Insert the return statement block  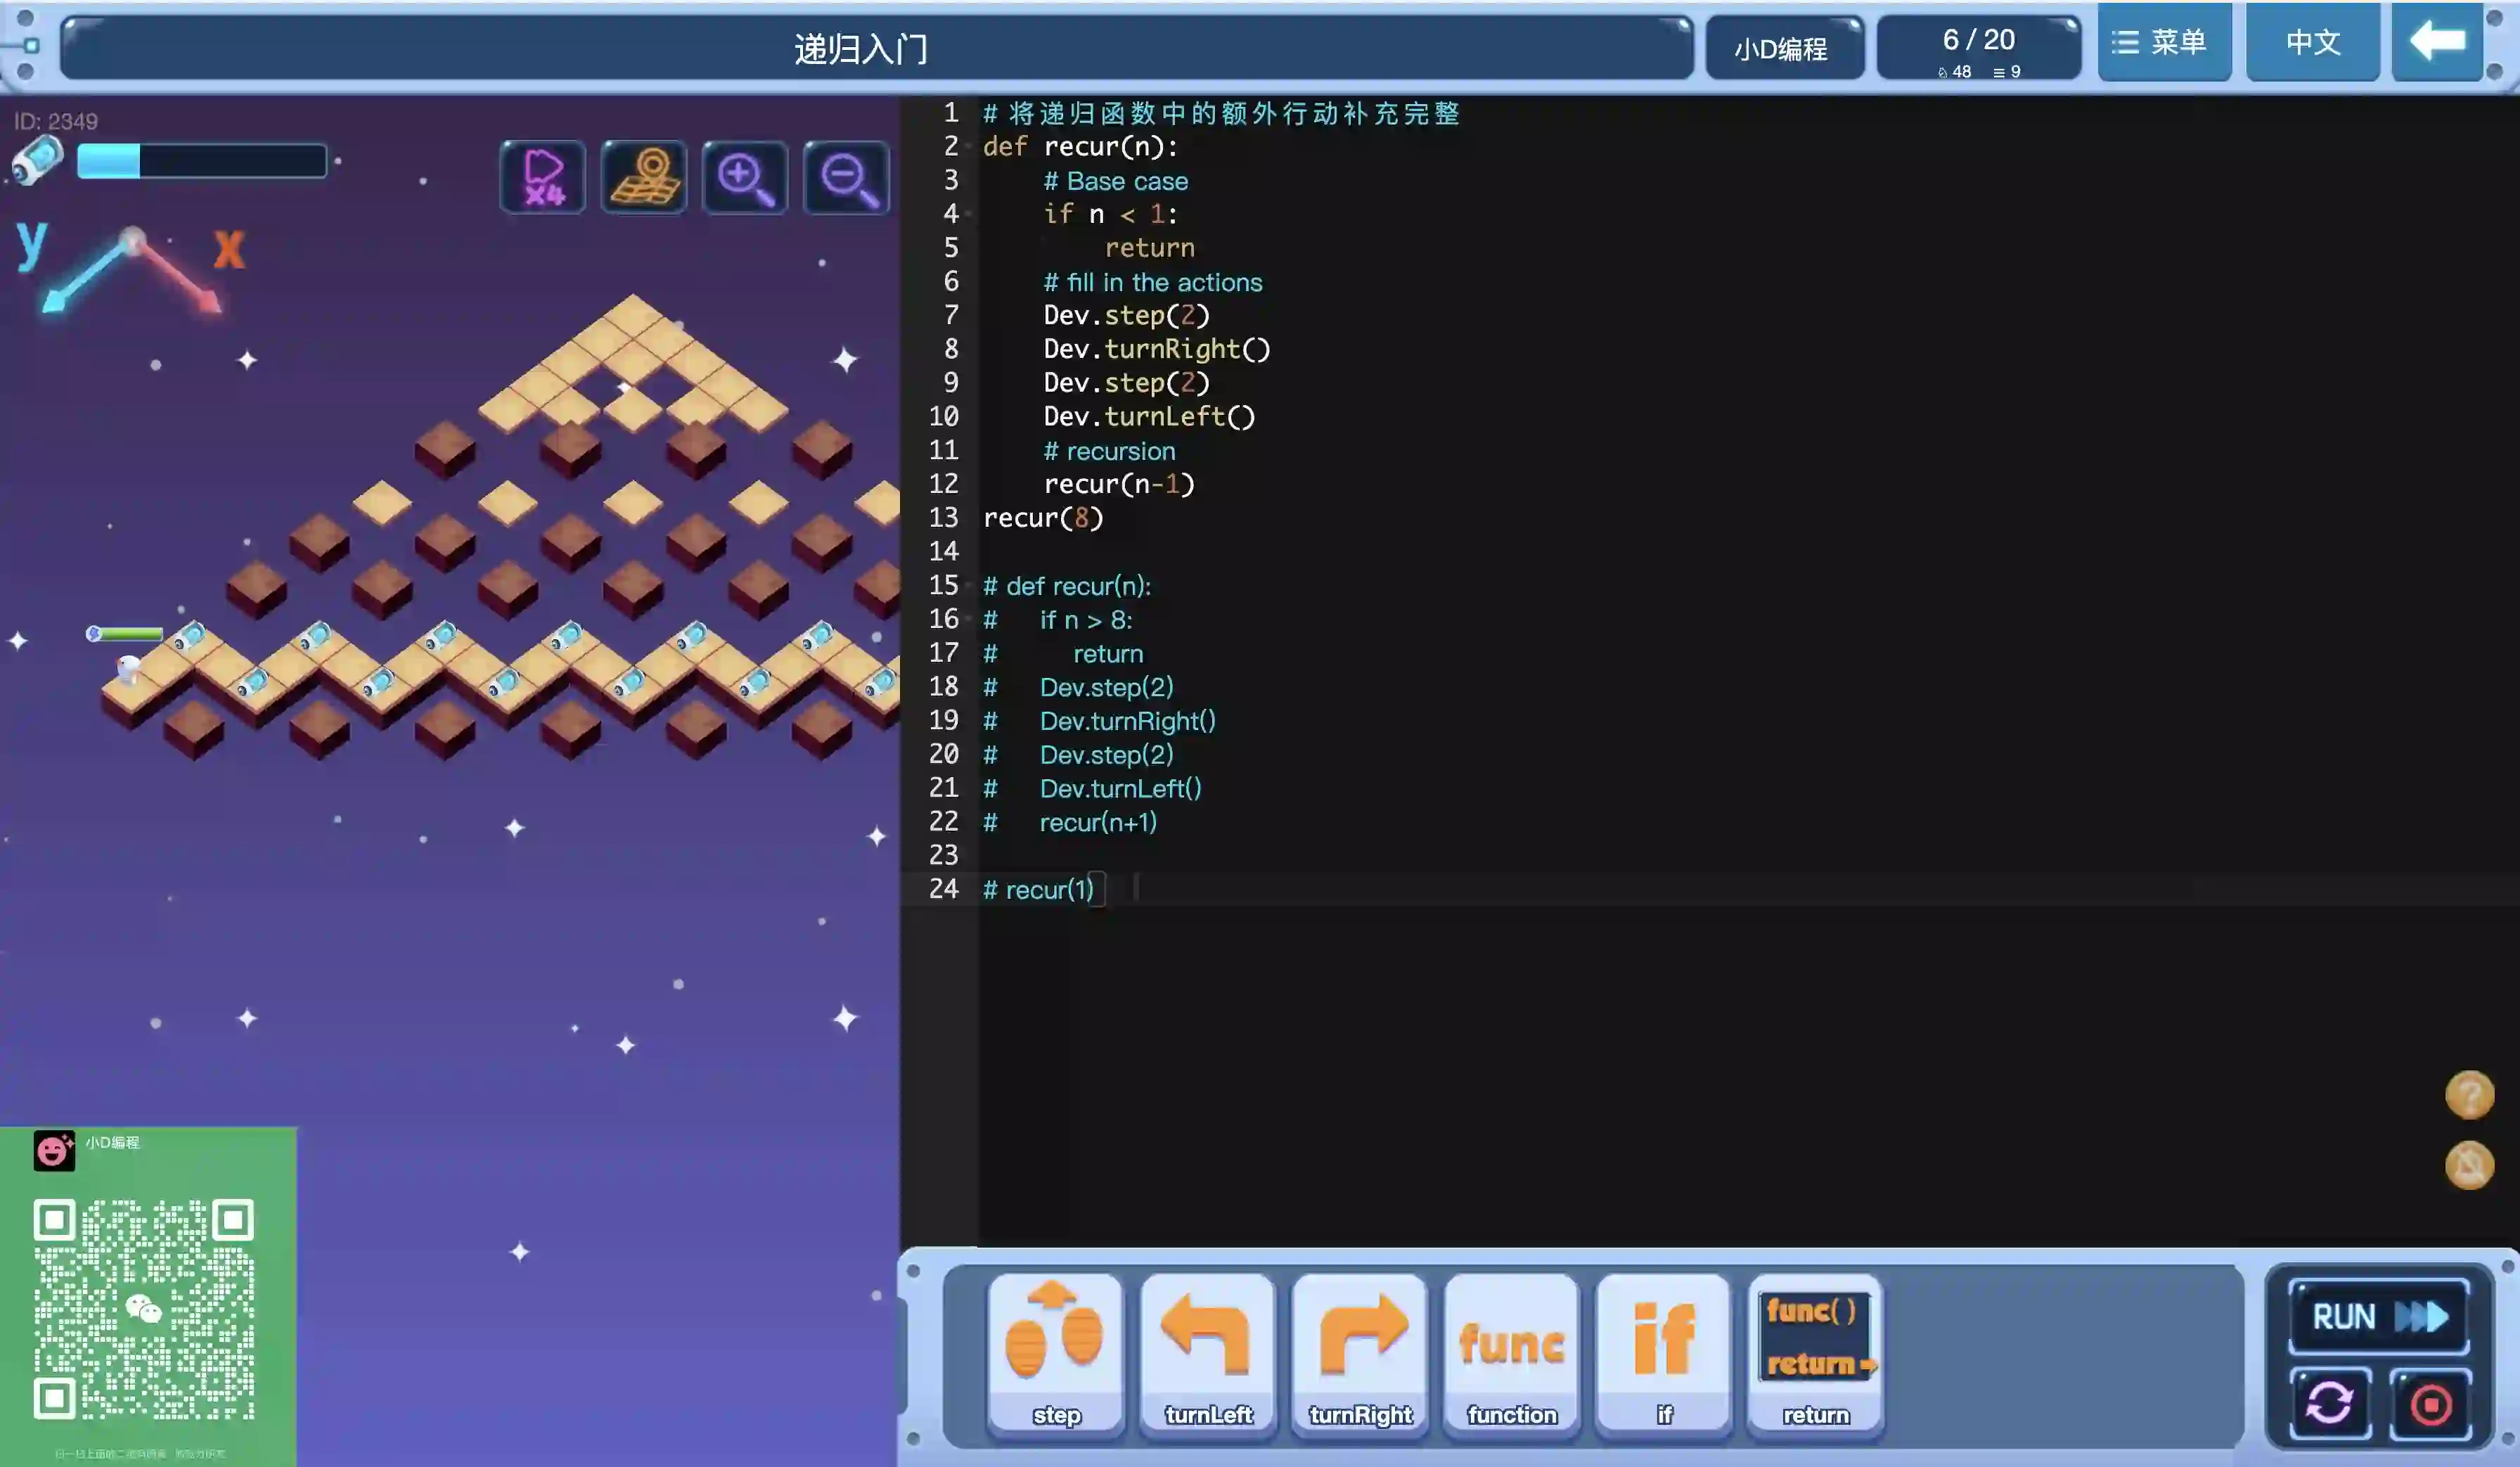pyautogui.click(x=1815, y=1352)
